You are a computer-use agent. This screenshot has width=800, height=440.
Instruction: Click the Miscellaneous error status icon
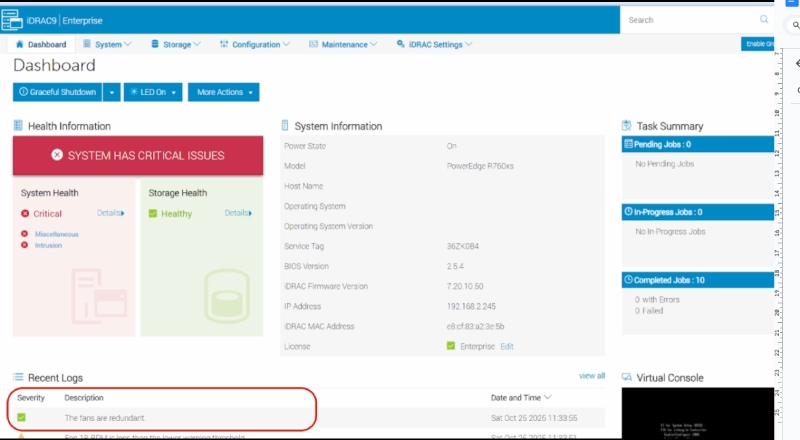coord(25,234)
